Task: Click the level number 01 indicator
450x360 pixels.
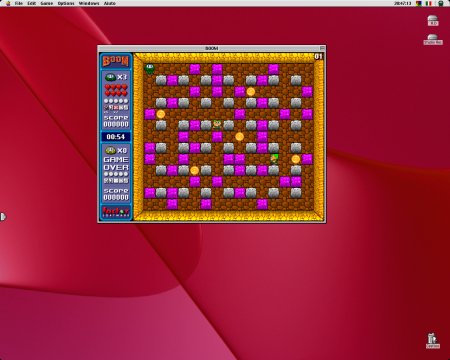Action: (319, 56)
